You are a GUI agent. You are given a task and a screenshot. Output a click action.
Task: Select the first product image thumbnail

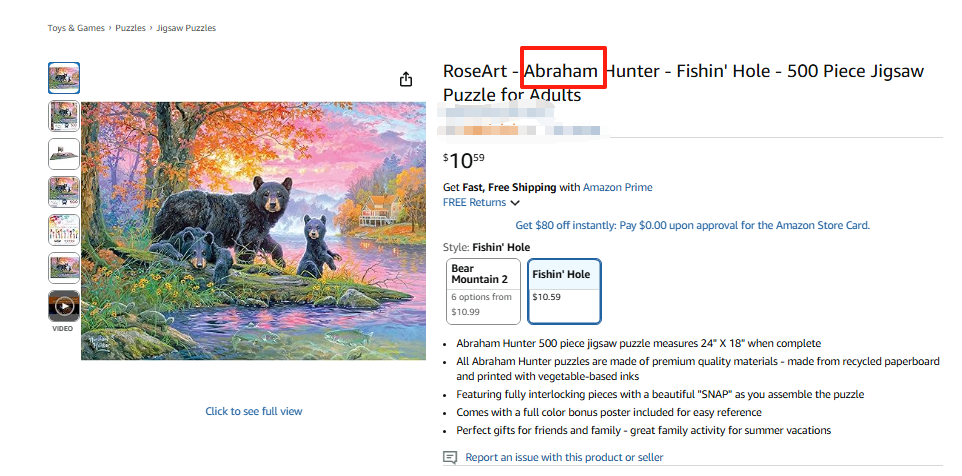[x=64, y=78]
